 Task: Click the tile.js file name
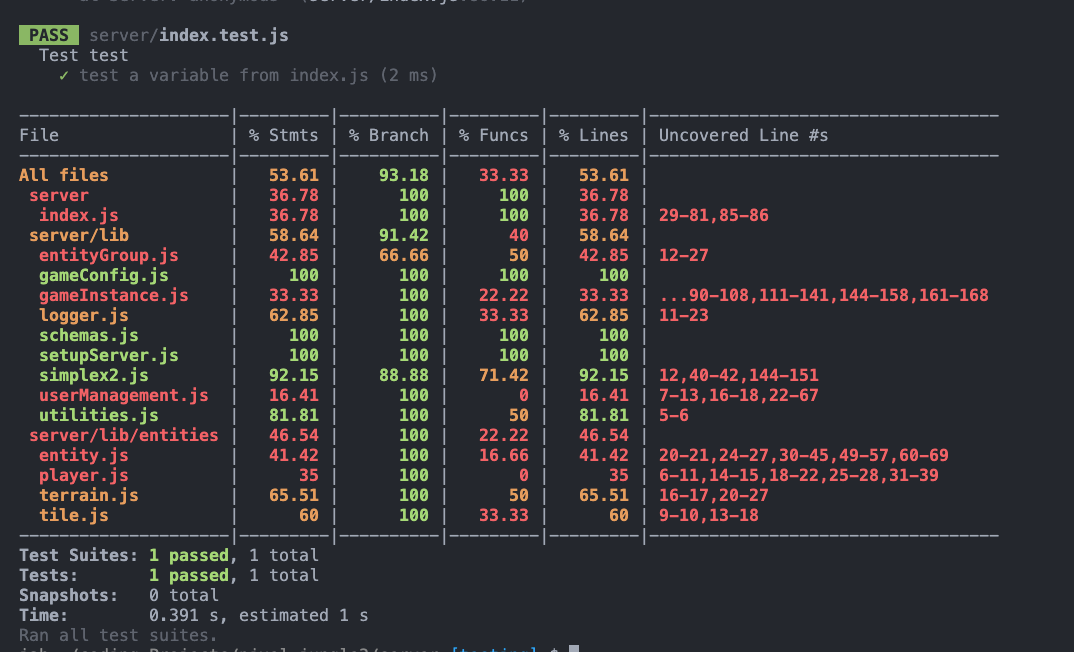[x=74, y=515]
